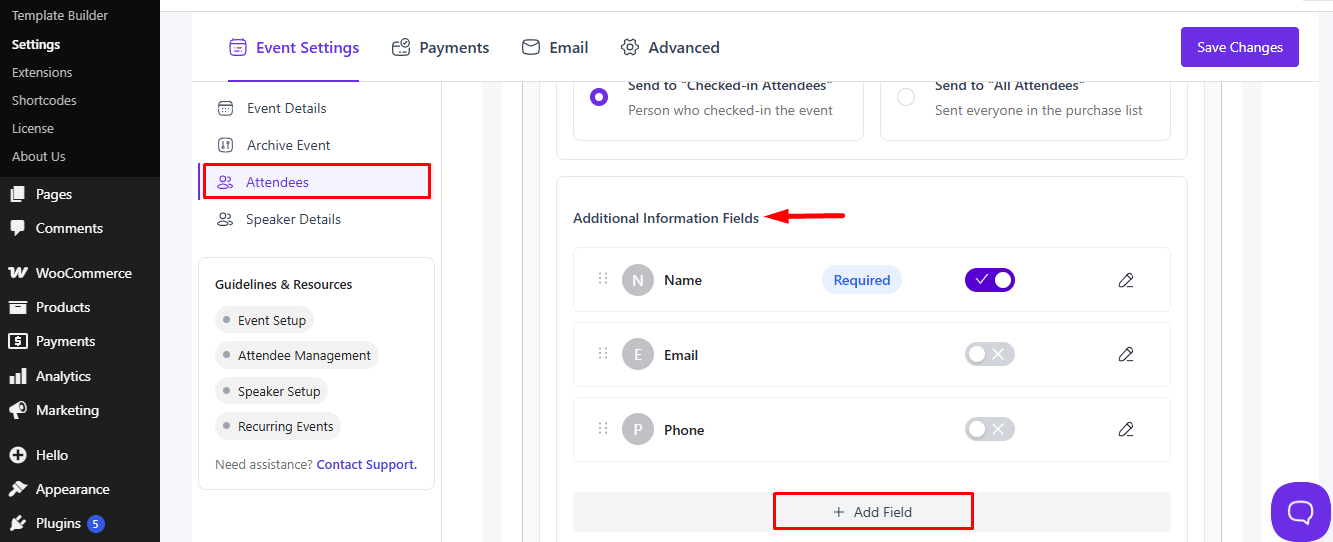Image resolution: width=1333 pixels, height=542 pixels.
Task: Click the Analytics bar chart icon
Action: pyautogui.click(x=17, y=376)
